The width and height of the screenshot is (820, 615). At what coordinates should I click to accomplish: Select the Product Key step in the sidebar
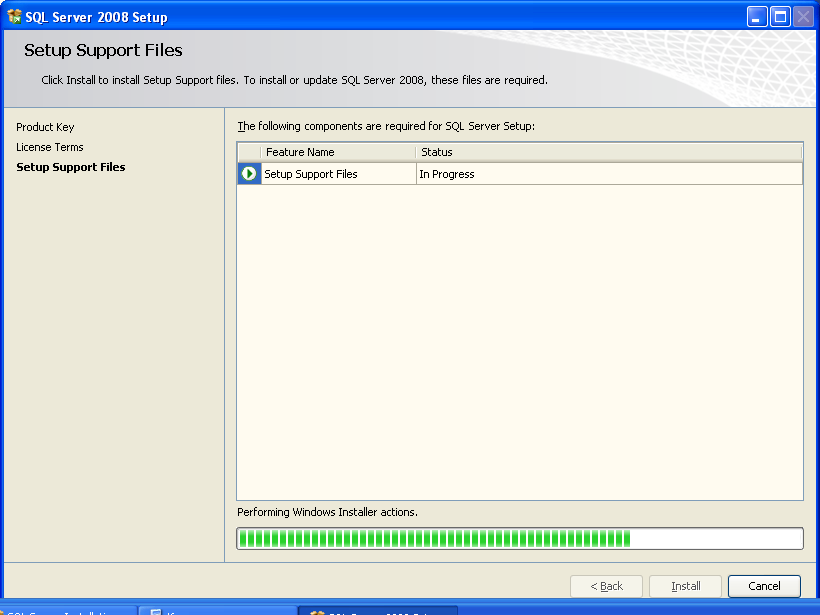point(45,127)
